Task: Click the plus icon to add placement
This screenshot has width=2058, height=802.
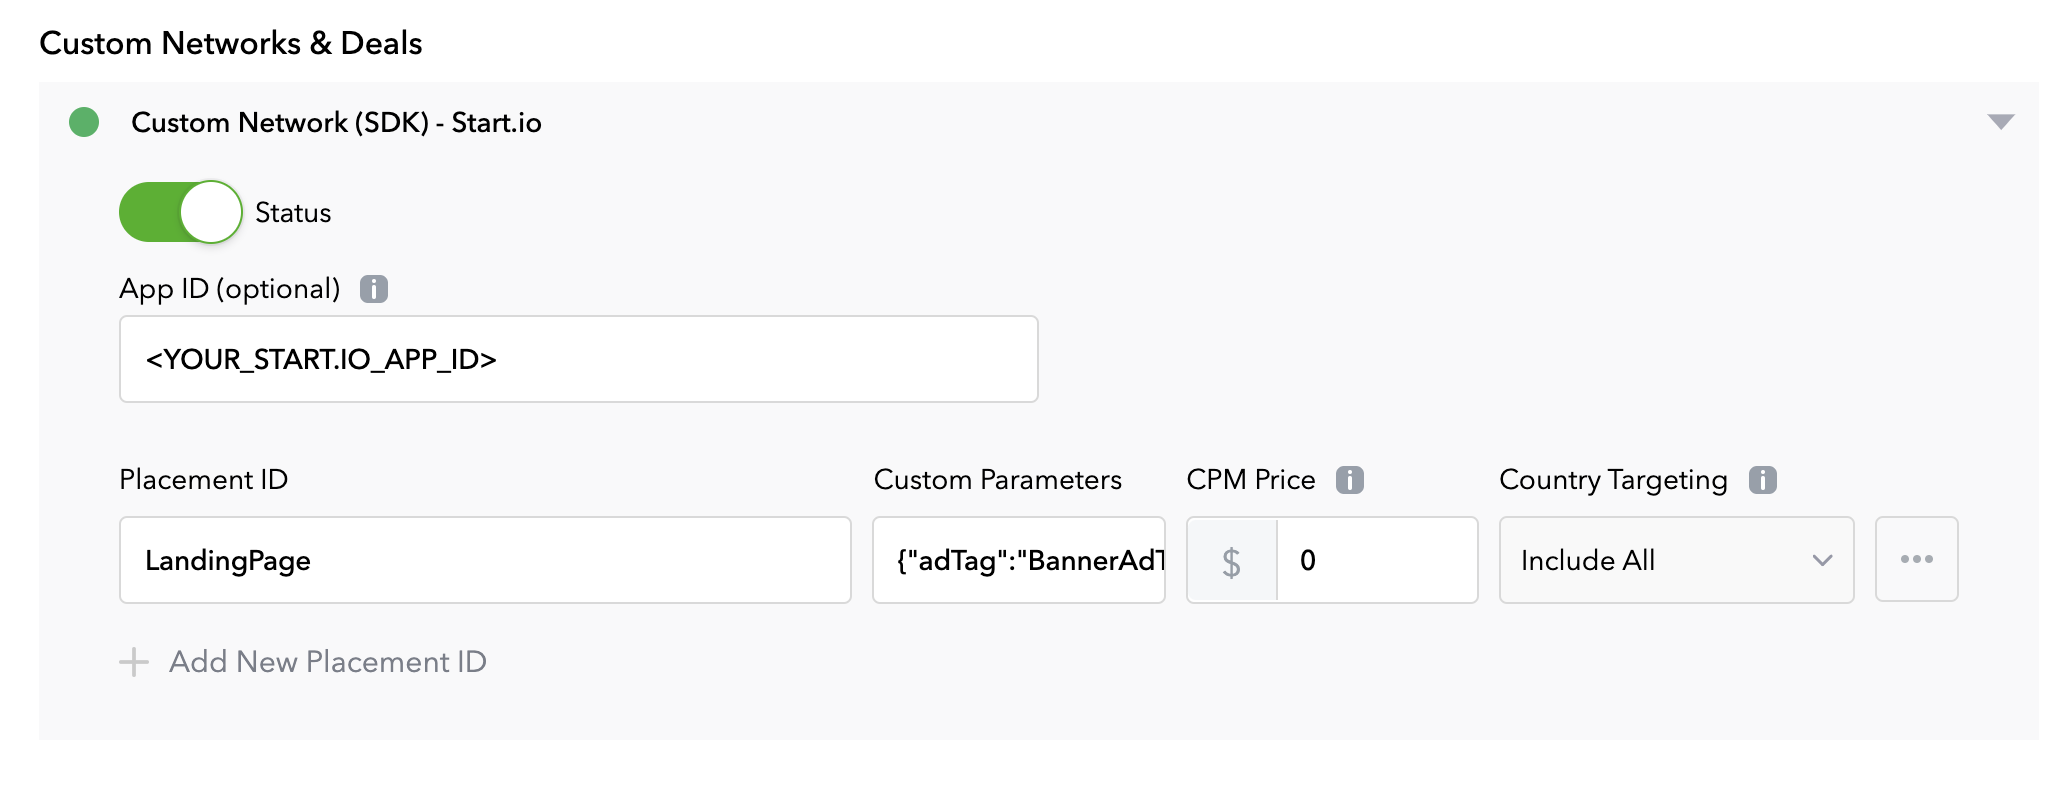Action: pos(134,662)
